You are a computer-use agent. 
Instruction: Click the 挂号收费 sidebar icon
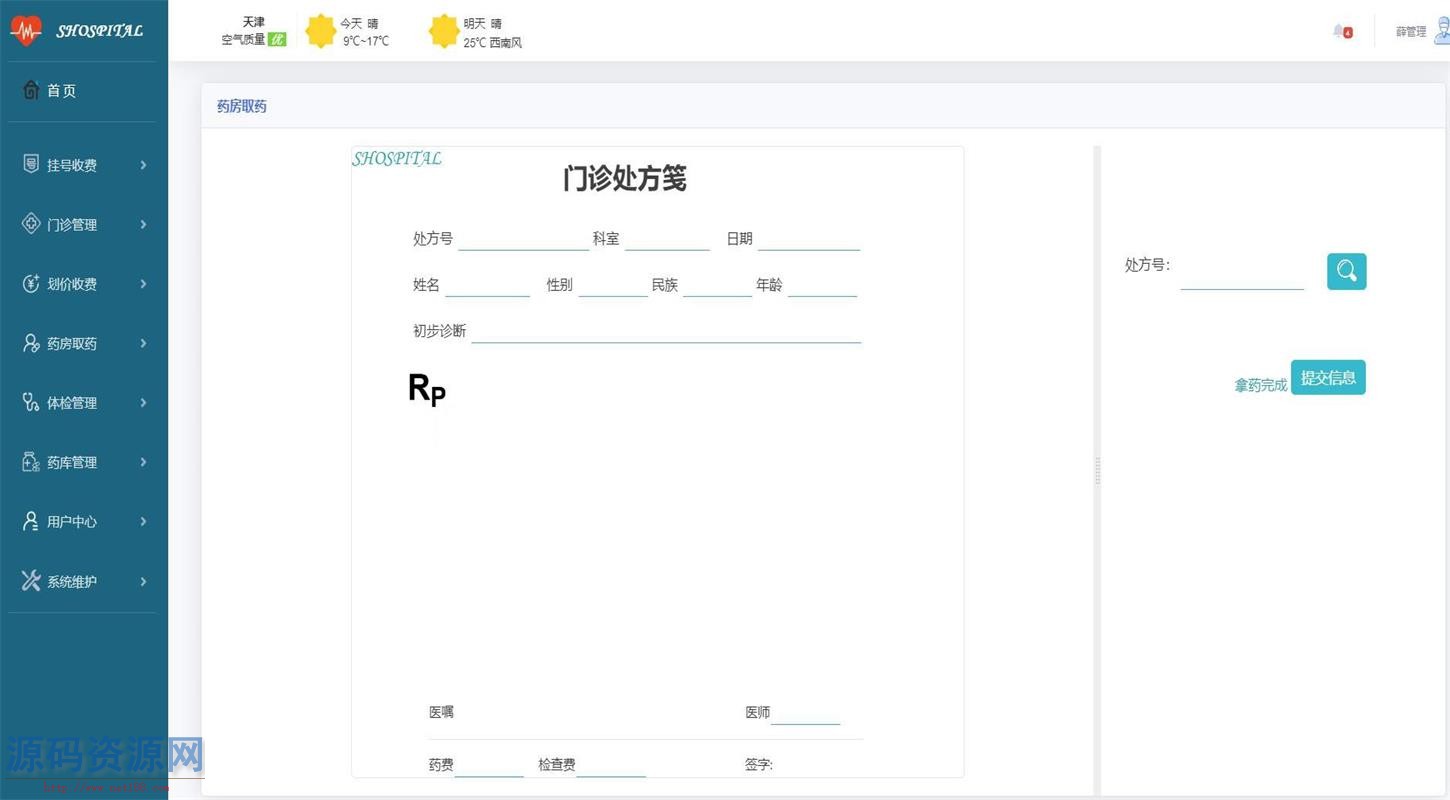pyautogui.click(x=31, y=164)
